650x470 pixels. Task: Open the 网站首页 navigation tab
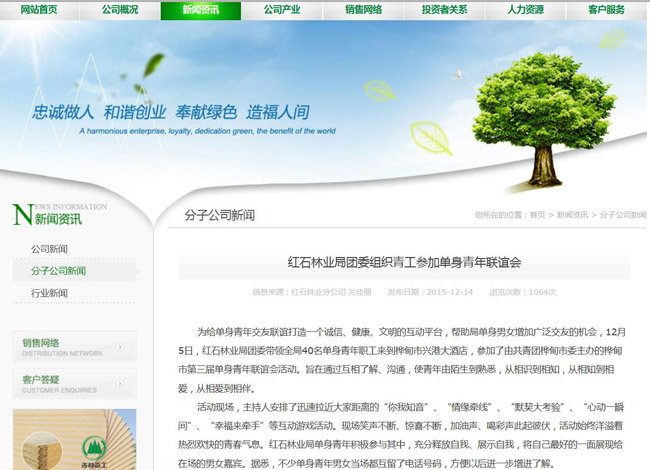tap(39, 10)
